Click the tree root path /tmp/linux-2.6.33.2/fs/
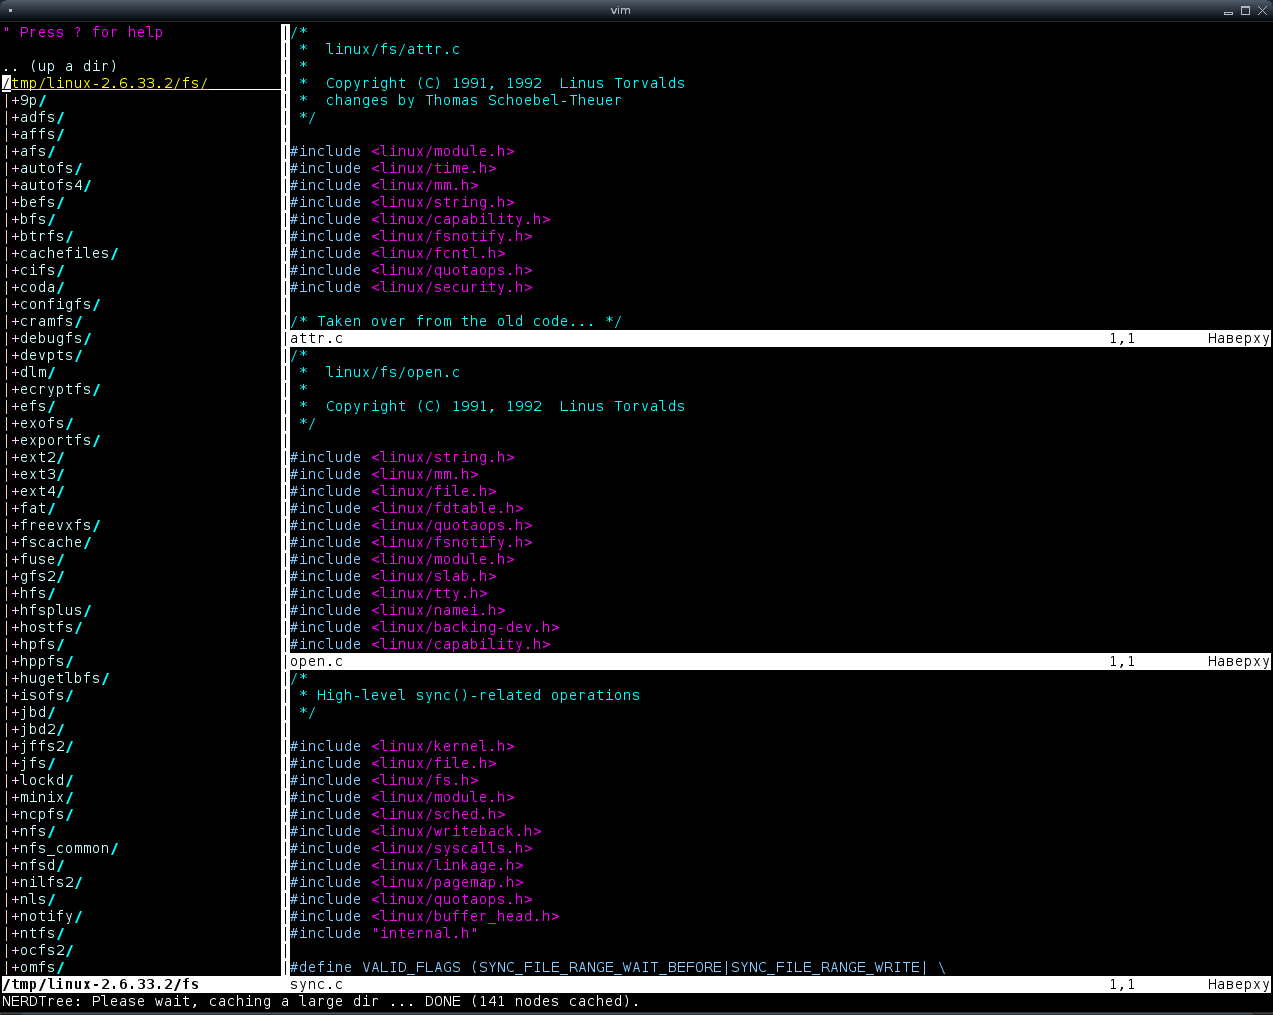1273x1015 pixels. (108, 83)
